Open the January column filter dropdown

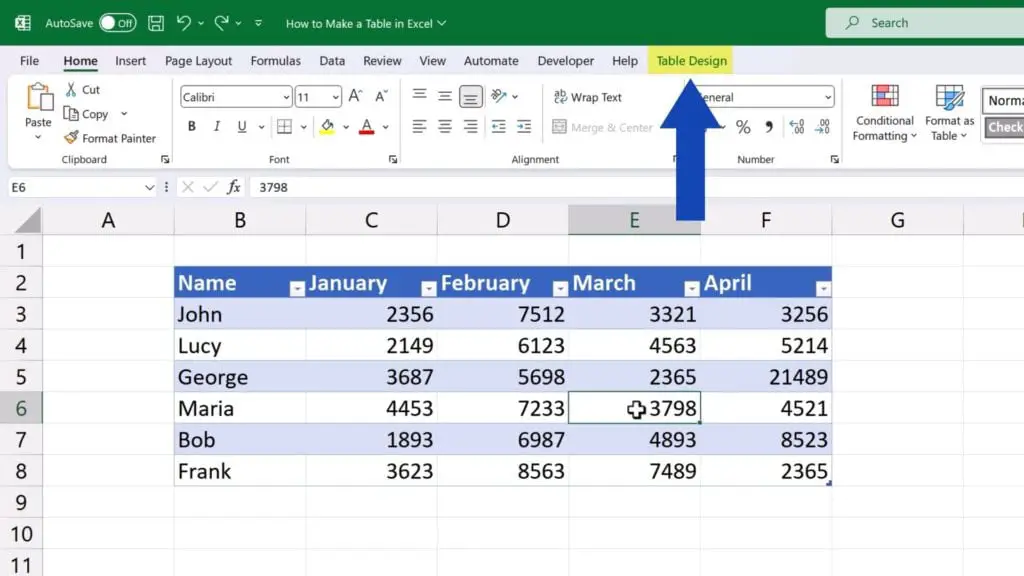(429, 288)
